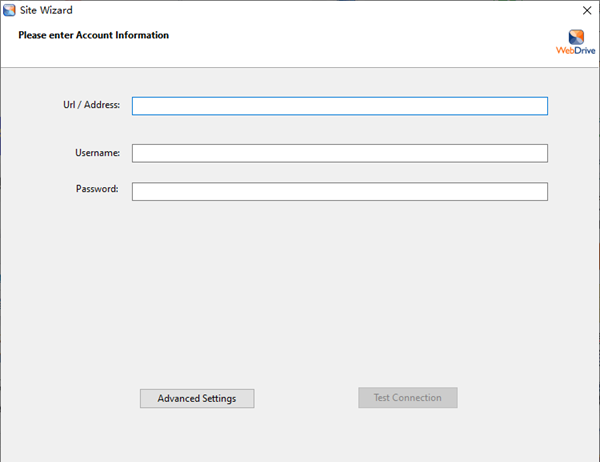Click 'Please enter Account Information' heading
Image resolution: width=600 pixels, height=462 pixels.
coord(94,35)
